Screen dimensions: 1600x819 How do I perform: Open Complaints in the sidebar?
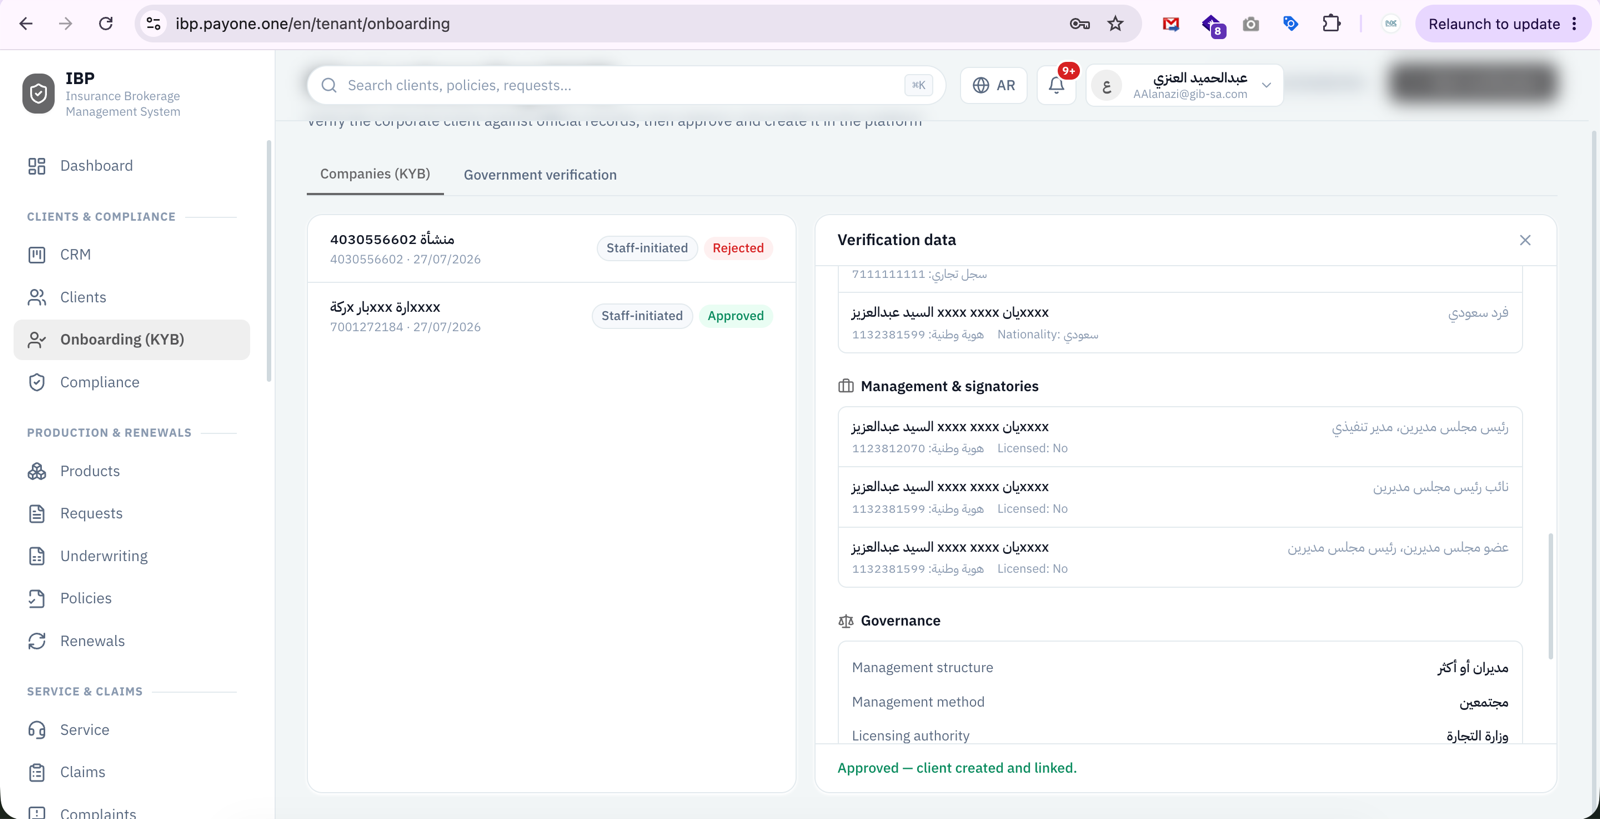[132, 811]
